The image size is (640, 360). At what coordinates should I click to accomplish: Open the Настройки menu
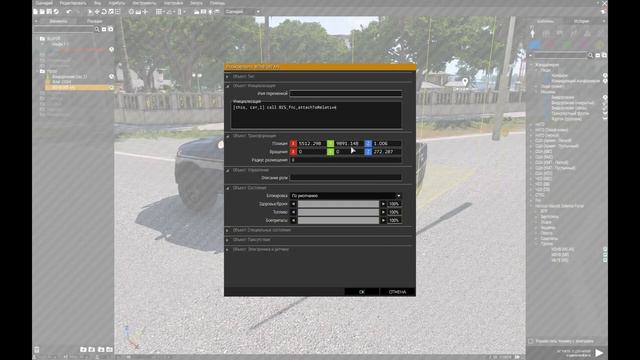173,3
